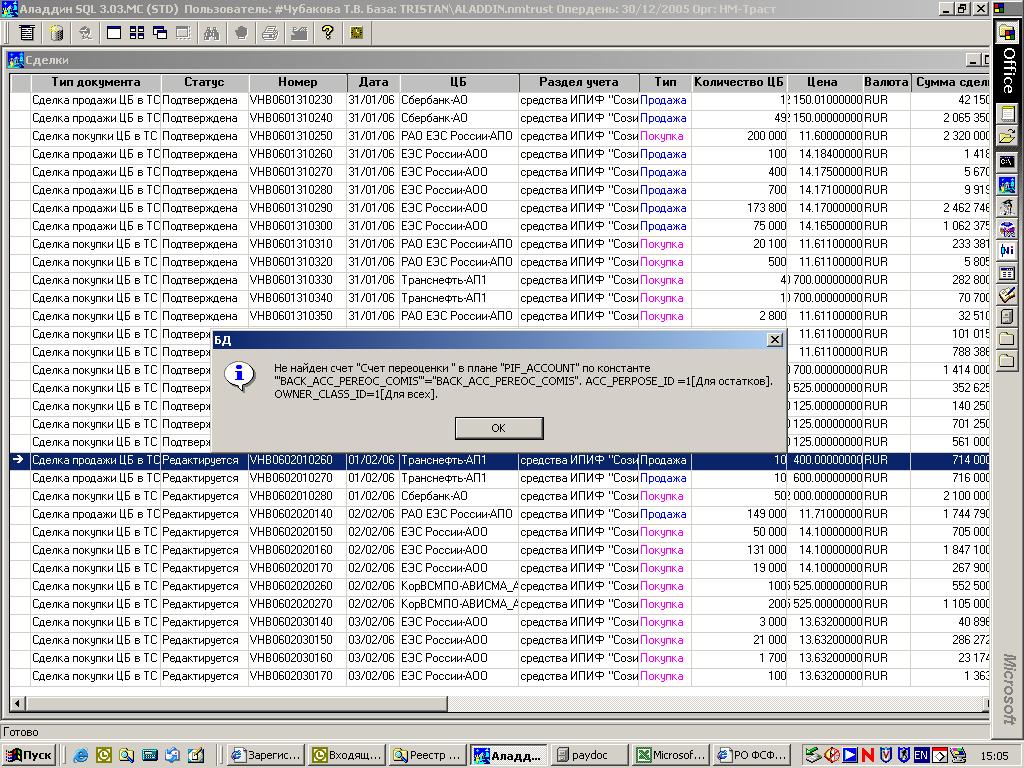Switch to the Microsof... Excel taskbar window
This screenshot has width=1024, height=768.
point(672,755)
